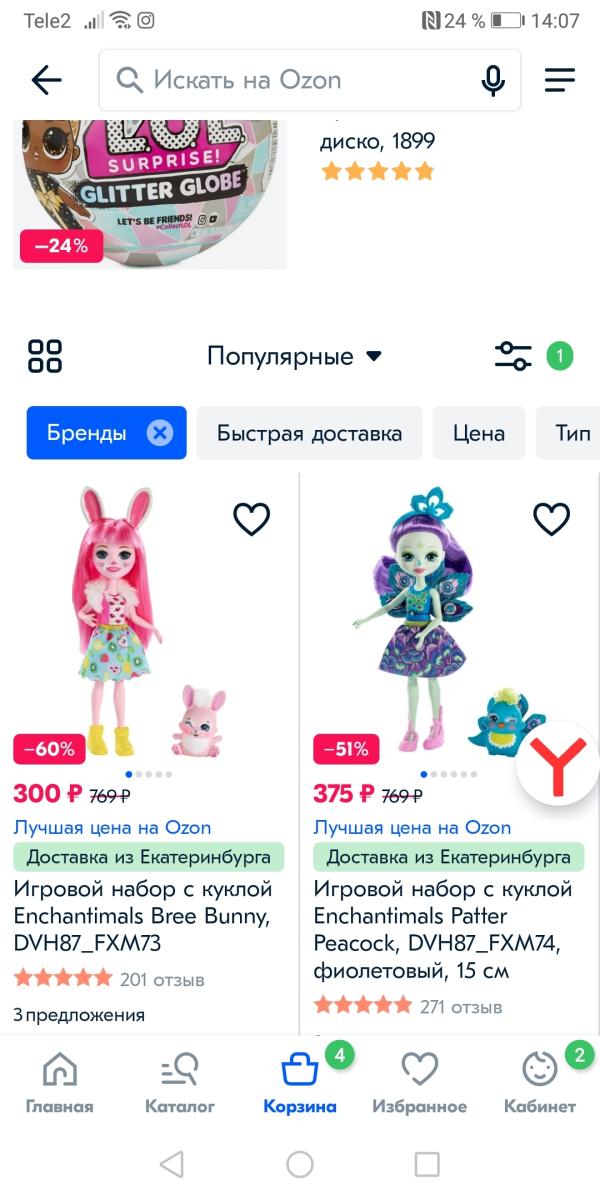This screenshot has width=600, height=1199.
Task: Remove the Бренды filter chip
Action: pyautogui.click(x=160, y=434)
